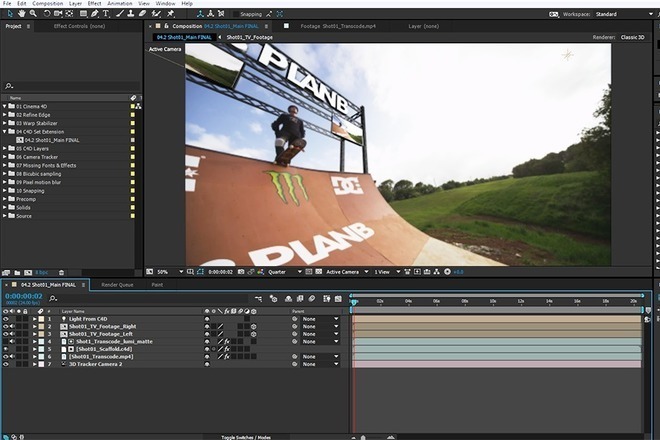The height and width of the screenshot is (440, 660).
Task: Open the Workspace Standard dropdown
Action: (623, 14)
